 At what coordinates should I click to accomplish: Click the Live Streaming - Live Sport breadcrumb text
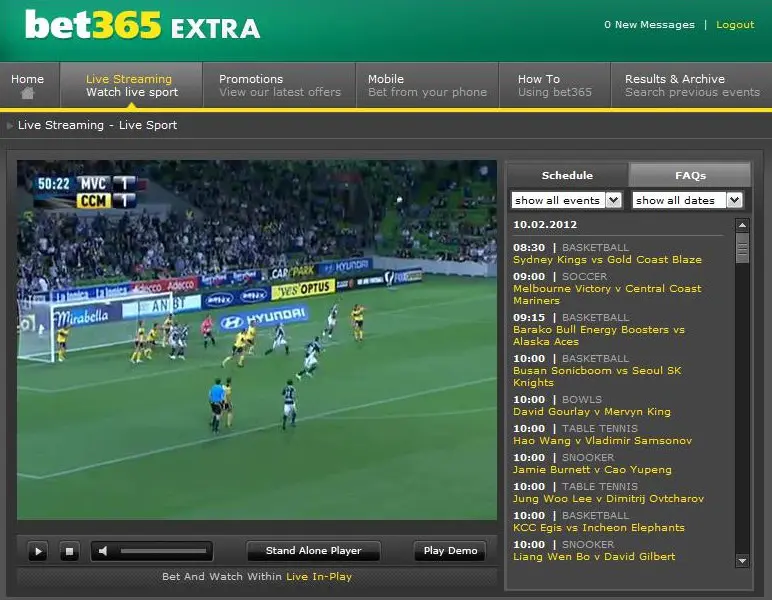[x=97, y=125]
